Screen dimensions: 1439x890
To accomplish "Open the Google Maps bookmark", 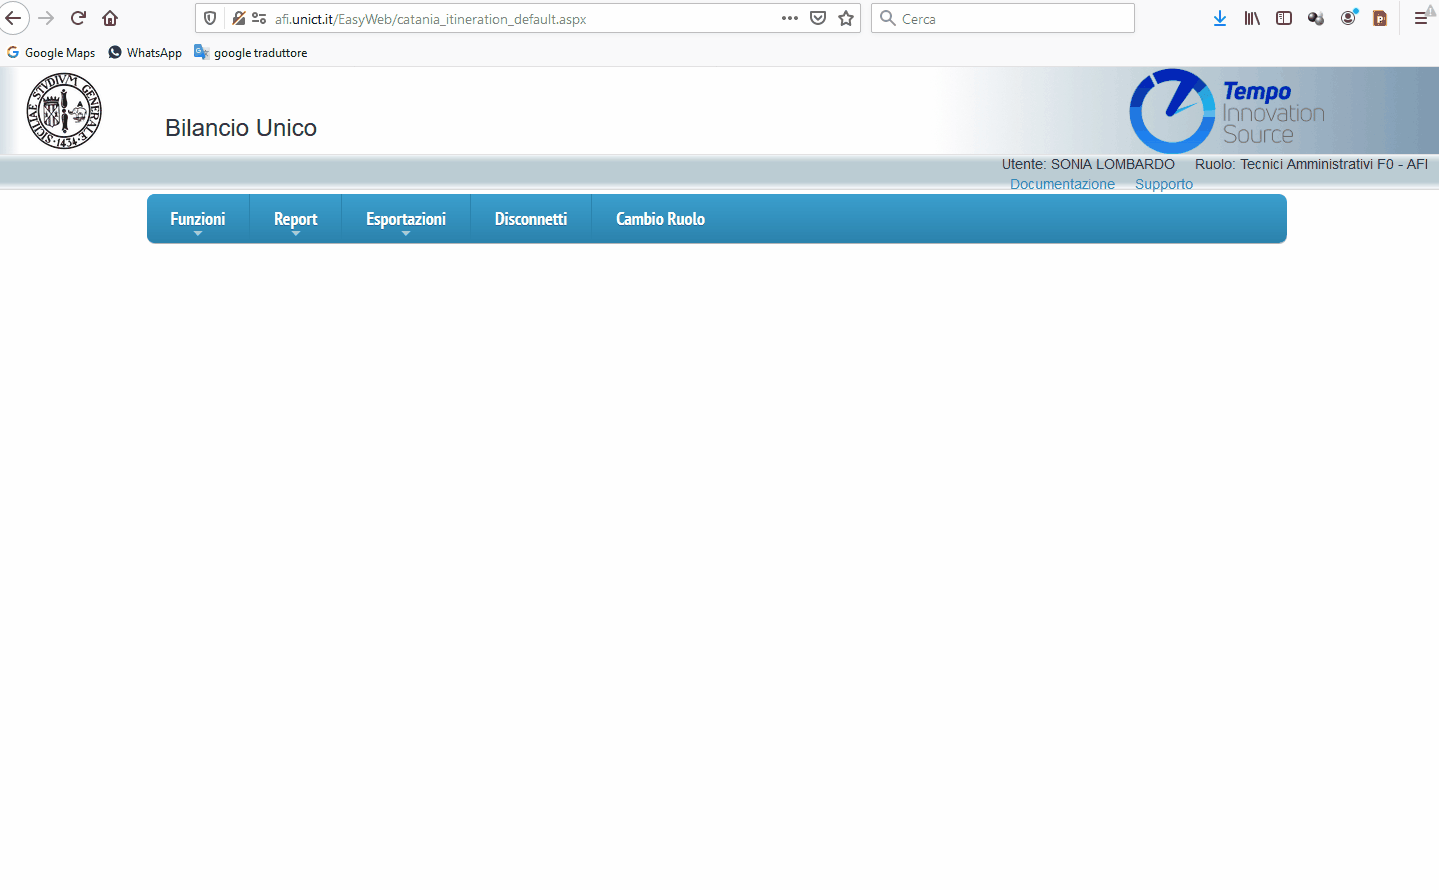I will tap(51, 53).
